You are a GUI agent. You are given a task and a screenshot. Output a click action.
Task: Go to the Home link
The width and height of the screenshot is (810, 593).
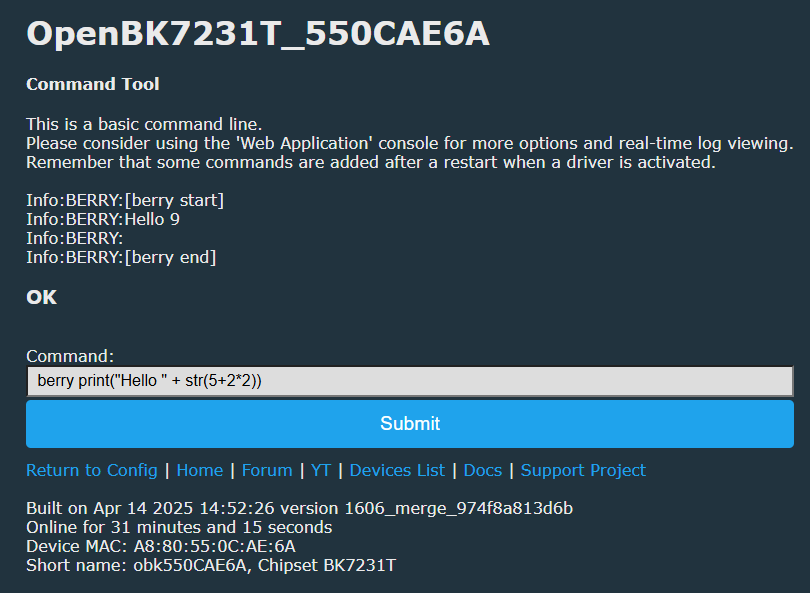[200, 470]
